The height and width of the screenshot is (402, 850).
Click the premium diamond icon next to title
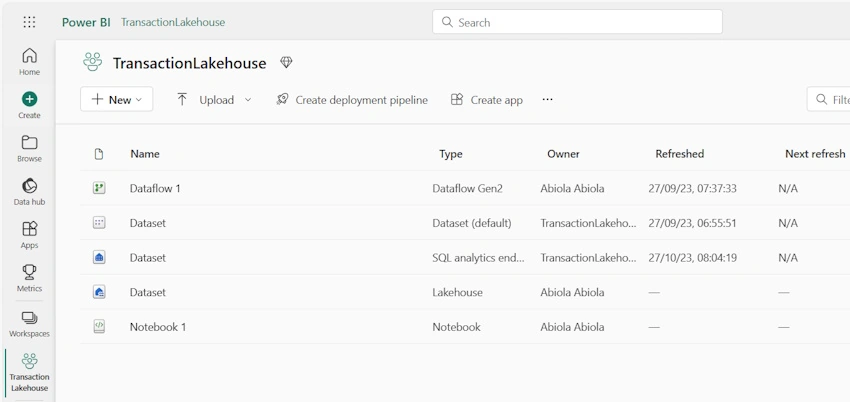(286, 62)
